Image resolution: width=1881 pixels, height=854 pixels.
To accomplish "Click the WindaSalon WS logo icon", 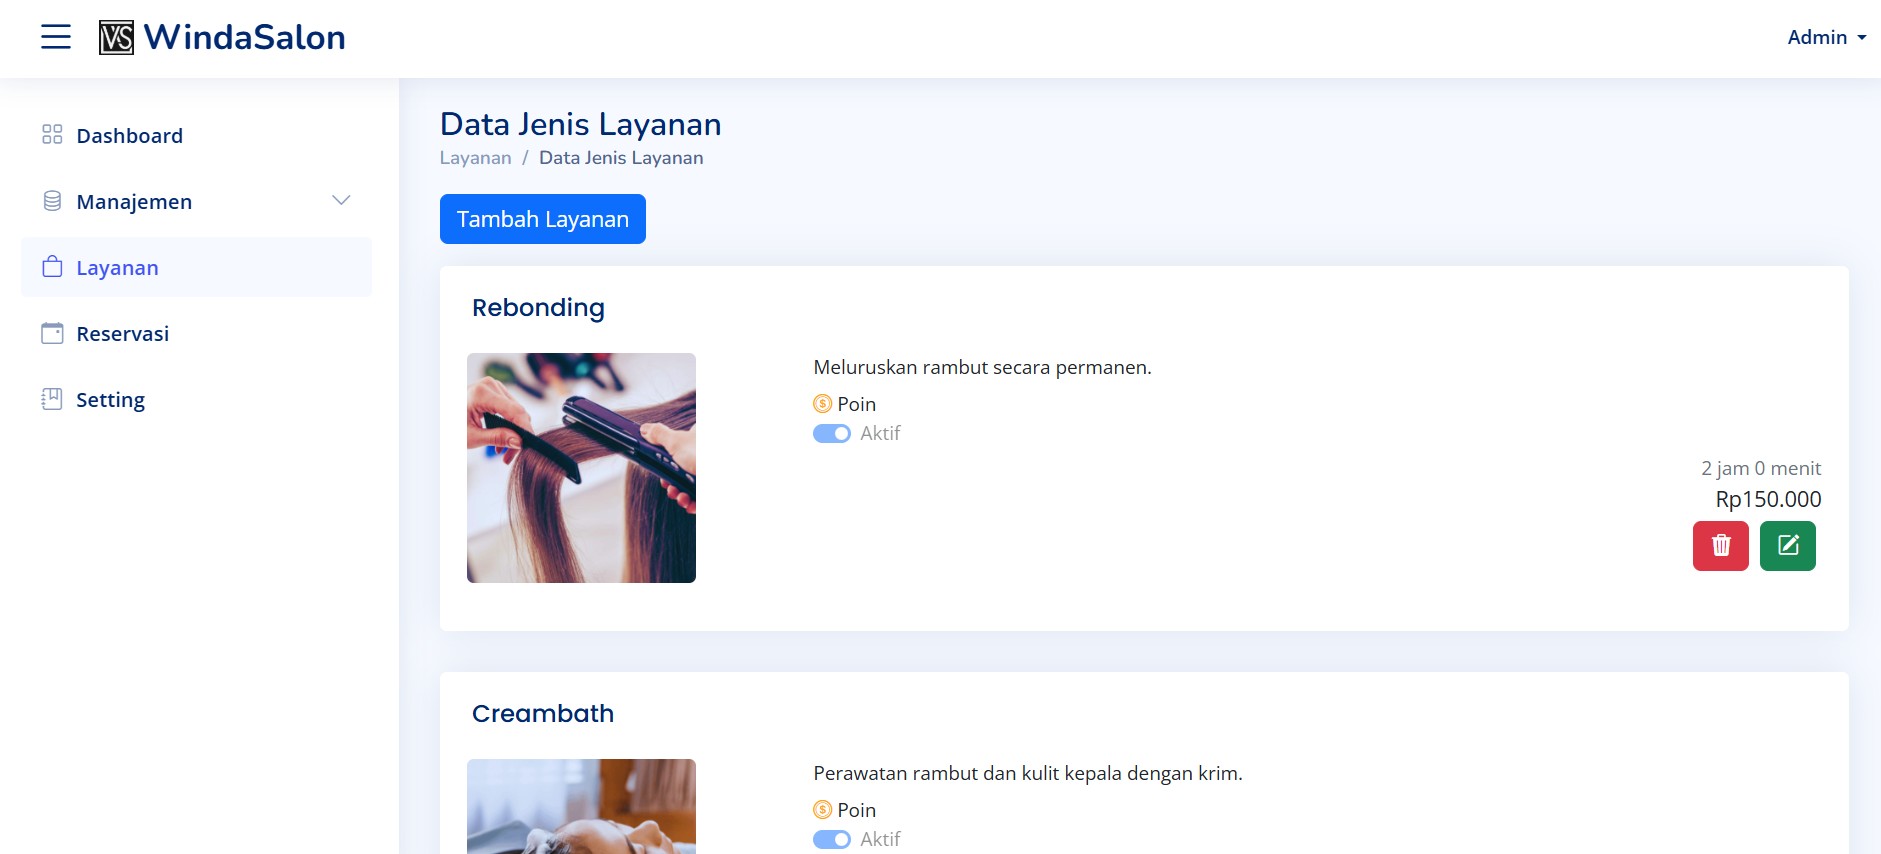I will 116,38.
